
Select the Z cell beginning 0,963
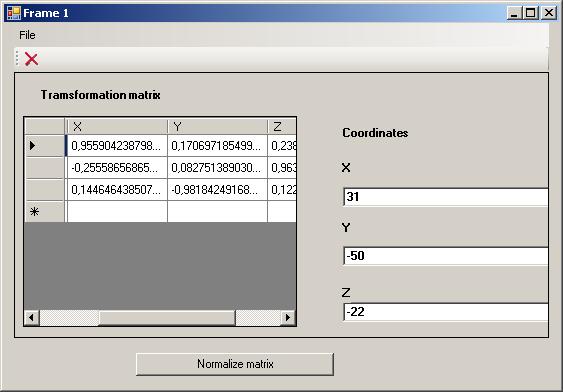tap(282, 168)
